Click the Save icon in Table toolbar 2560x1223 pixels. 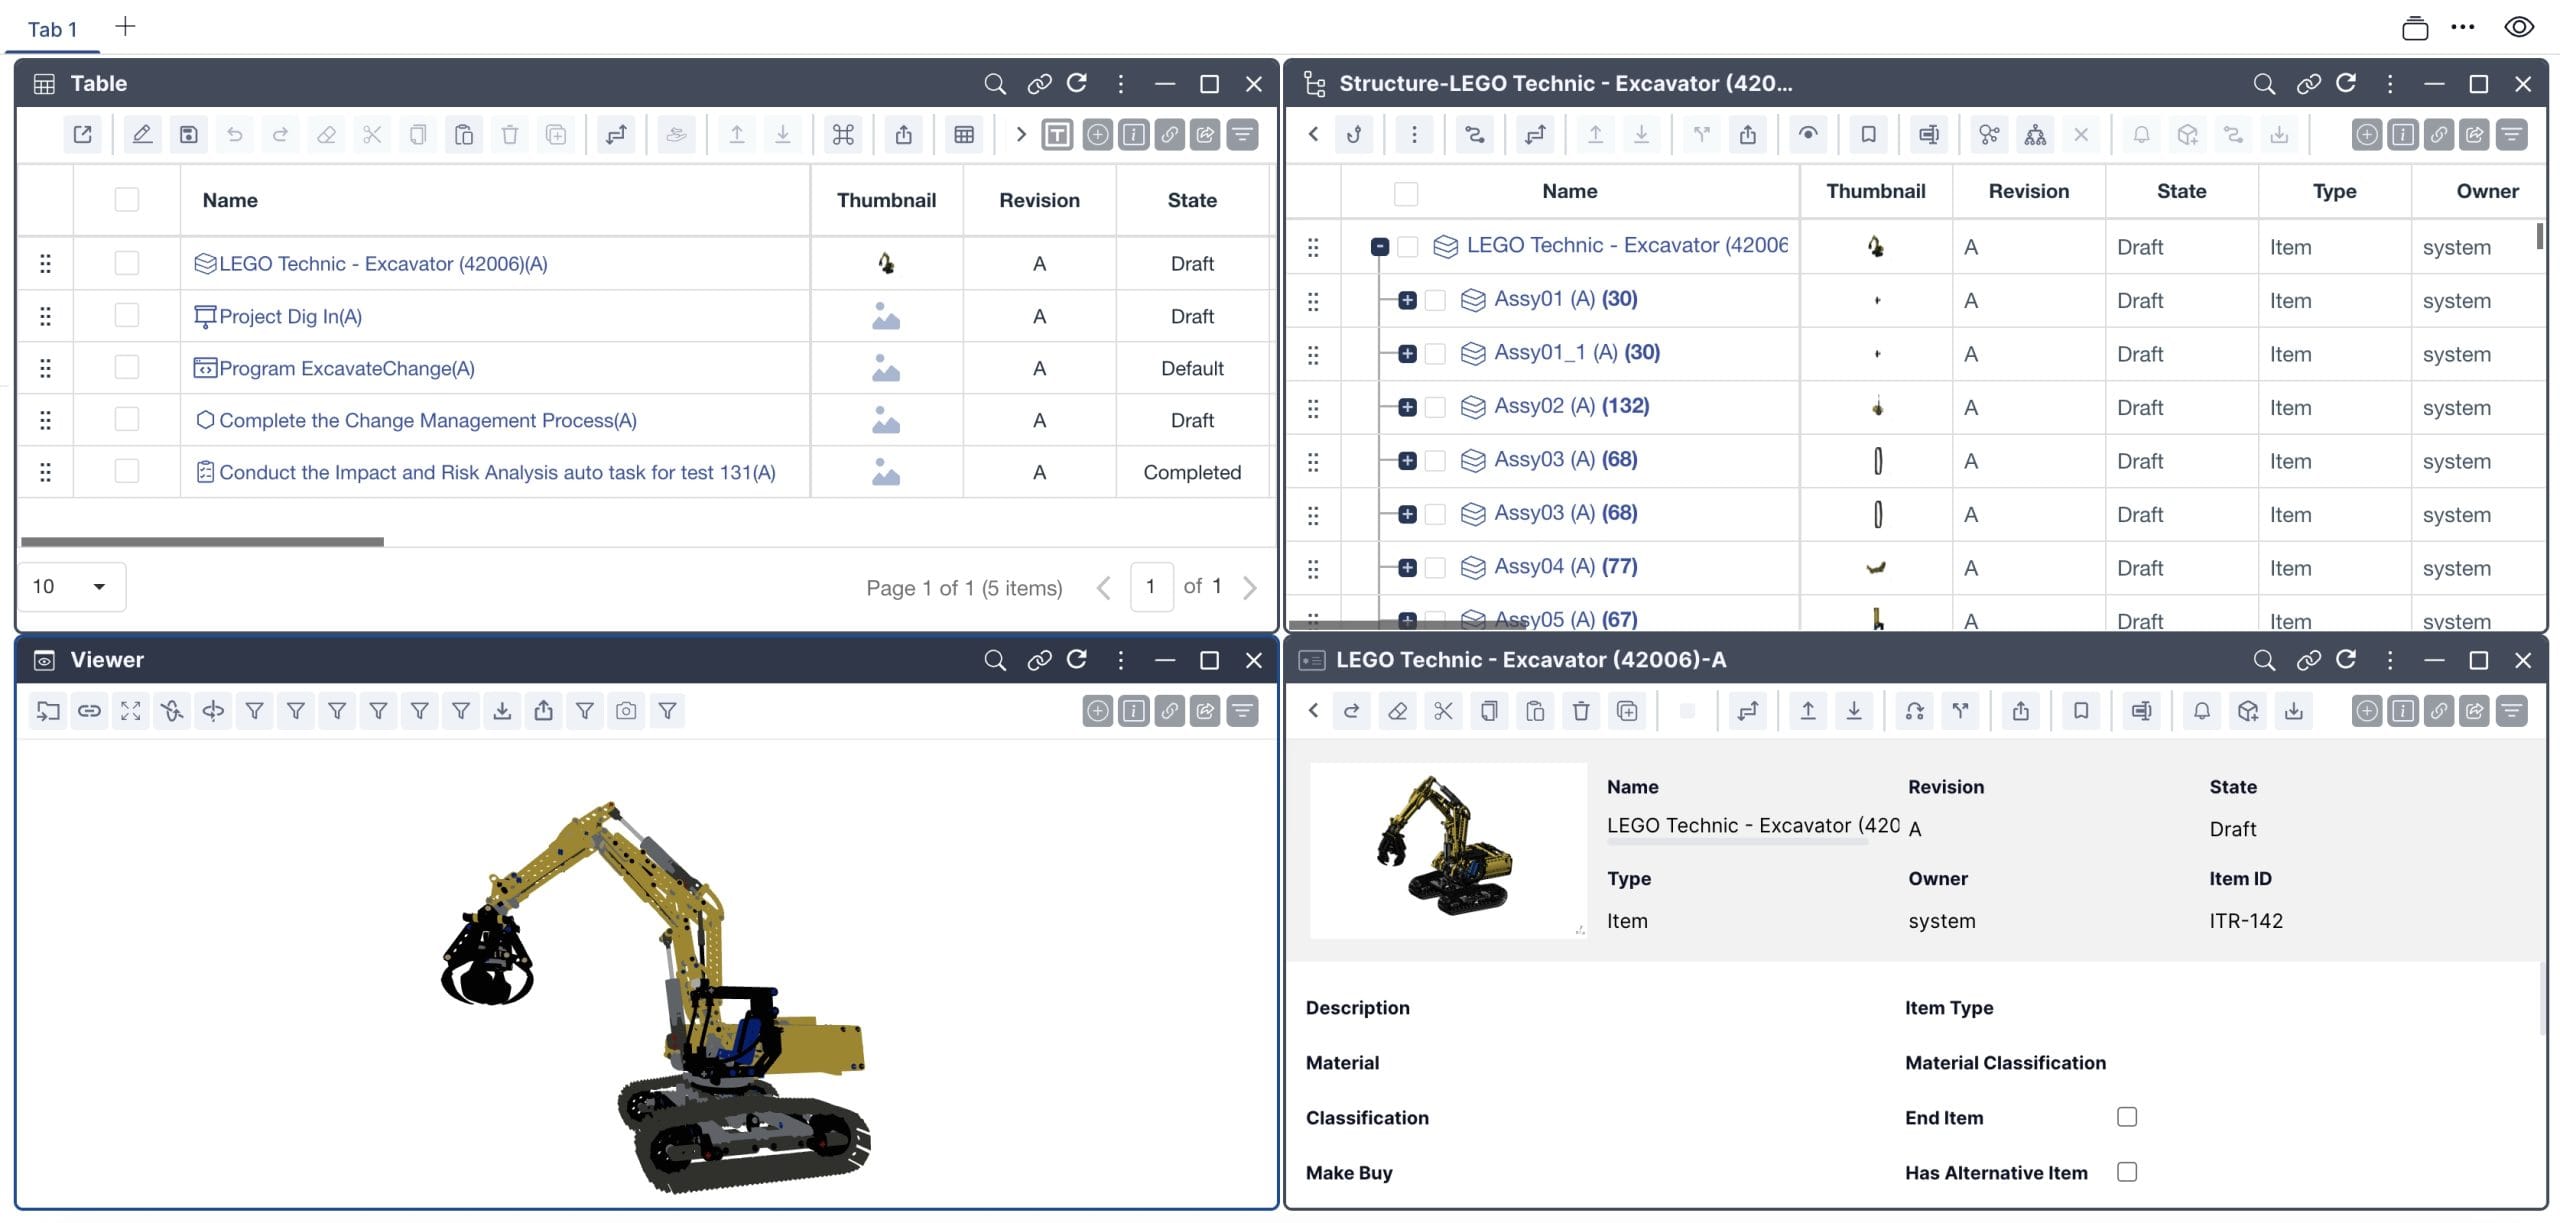click(x=188, y=135)
